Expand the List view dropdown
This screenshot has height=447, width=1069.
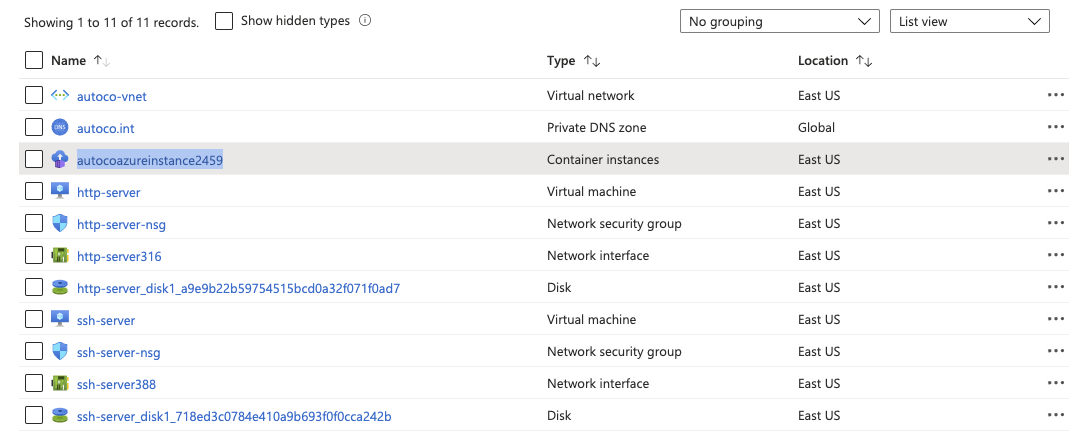[x=969, y=21]
